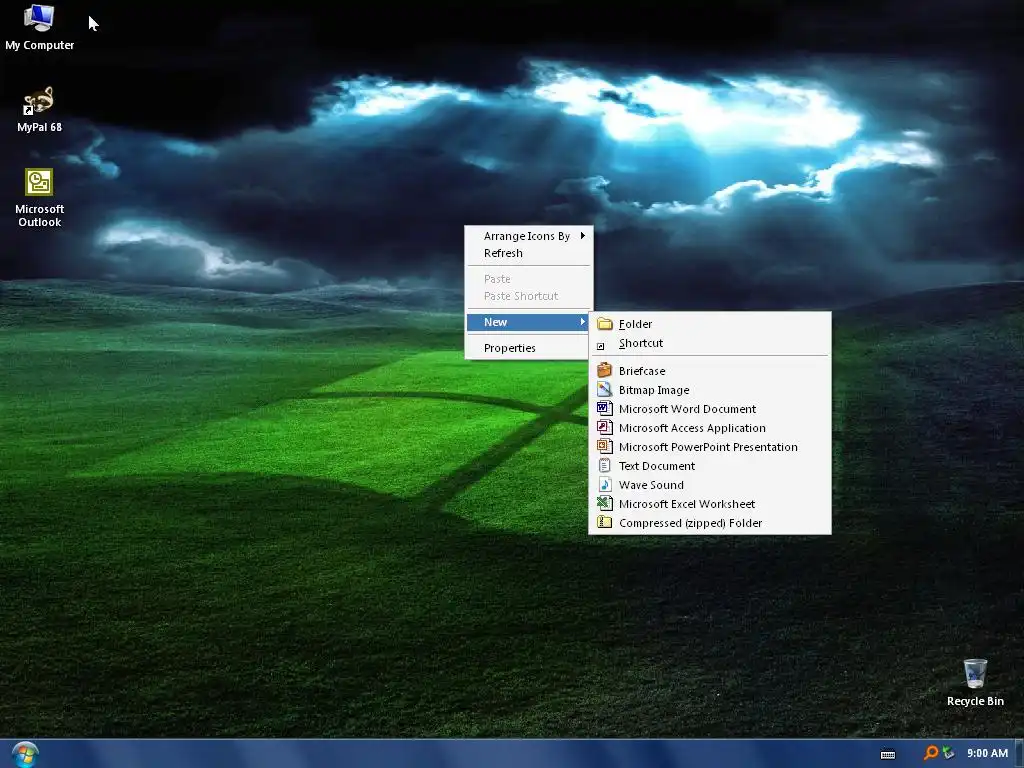Create a new Folder

pos(710,324)
